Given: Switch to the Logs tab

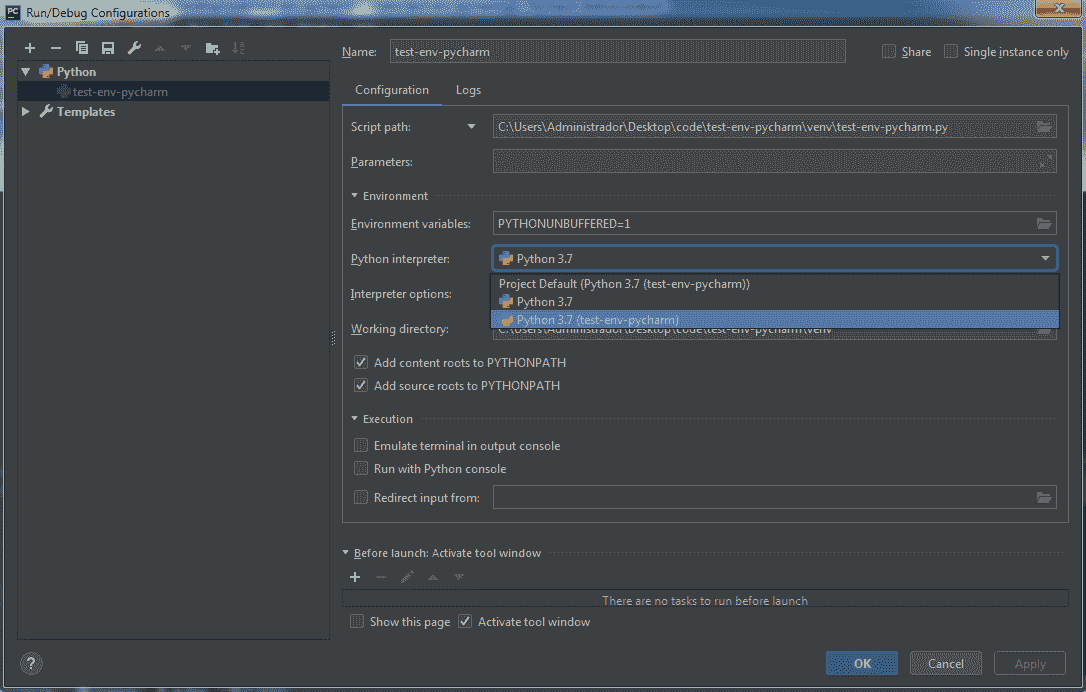Looking at the screenshot, I should (x=468, y=90).
